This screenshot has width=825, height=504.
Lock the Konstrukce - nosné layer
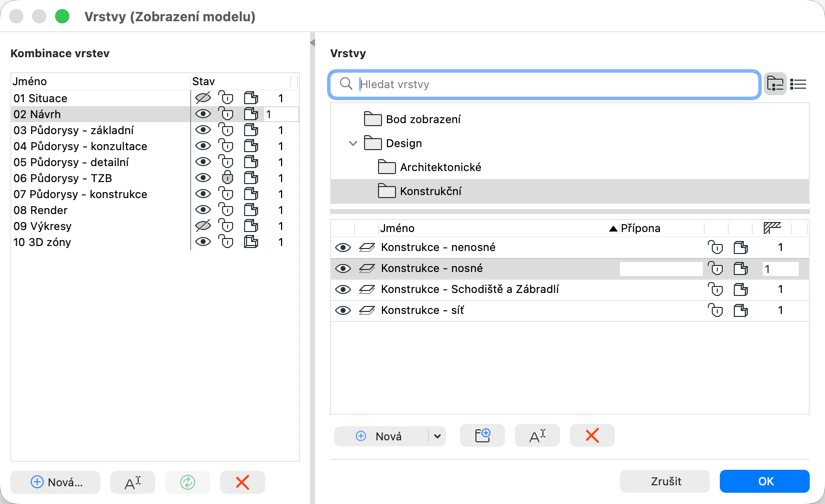tap(715, 268)
